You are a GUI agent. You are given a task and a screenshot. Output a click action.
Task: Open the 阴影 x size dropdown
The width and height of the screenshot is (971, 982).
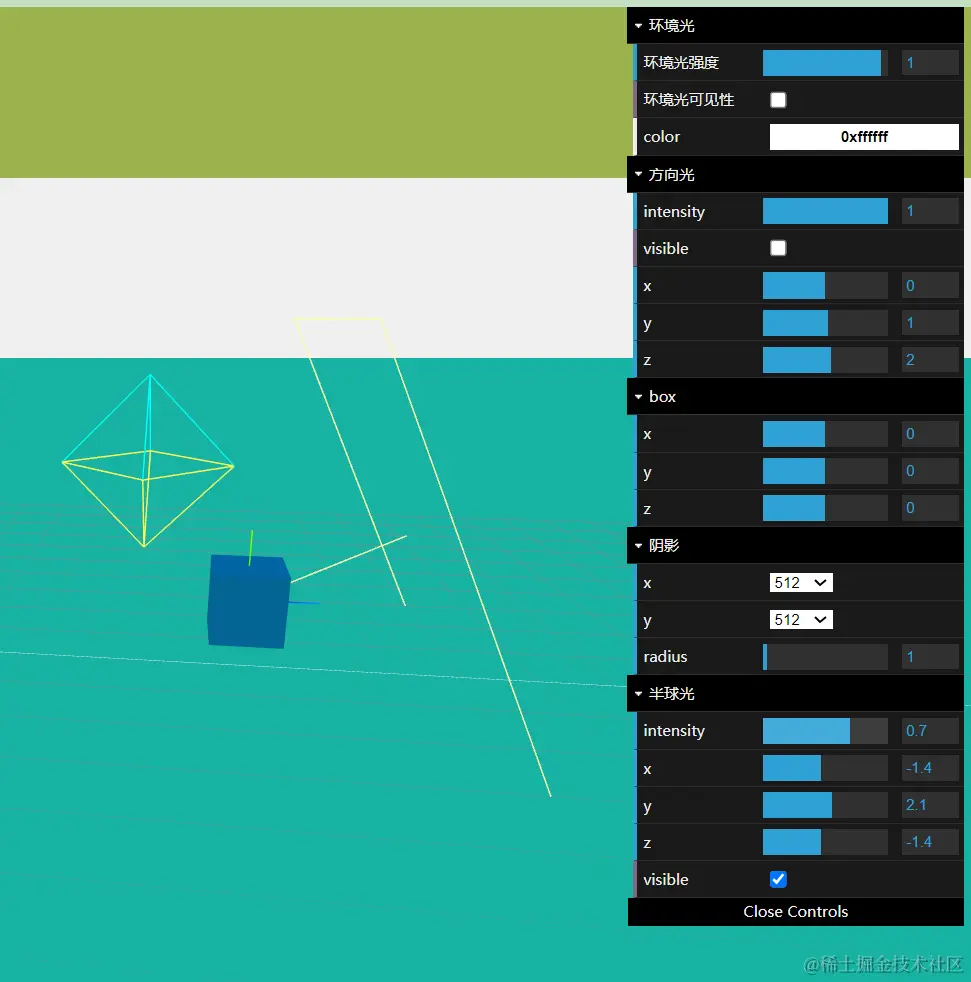pyautogui.click(x=801, y=582)
